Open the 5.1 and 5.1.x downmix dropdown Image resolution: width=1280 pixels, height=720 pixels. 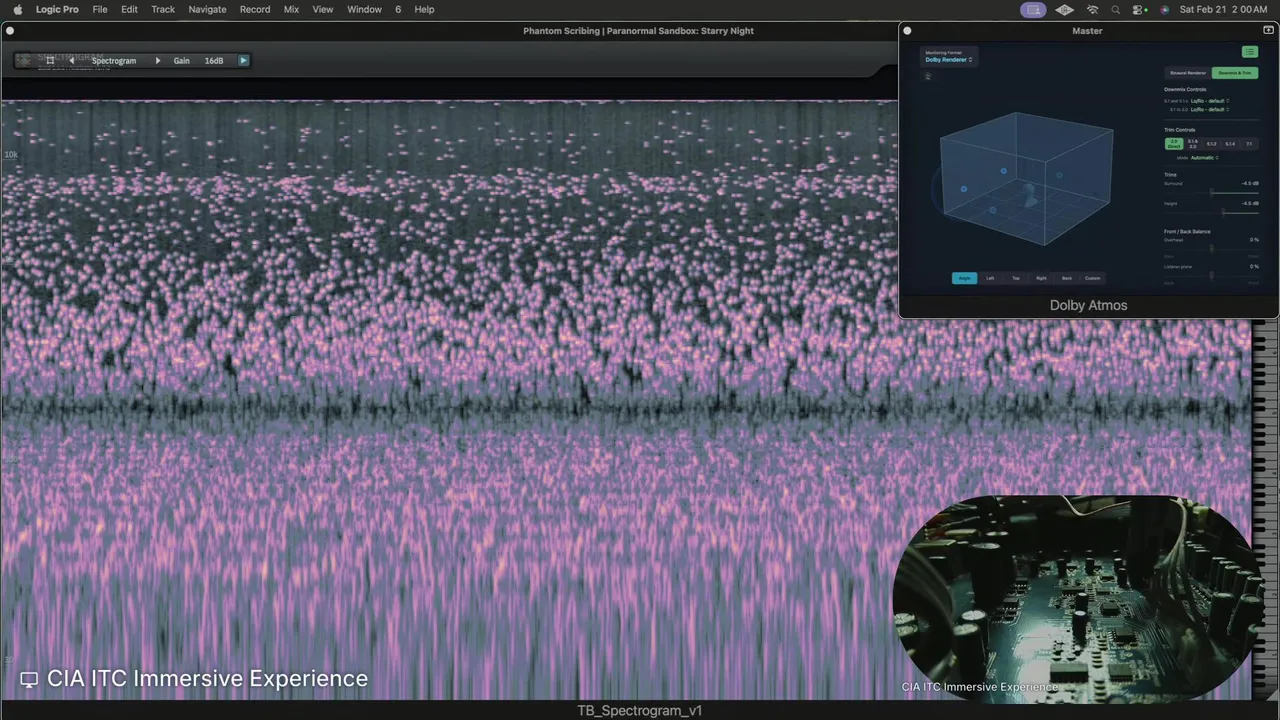tap(1210, 100)
